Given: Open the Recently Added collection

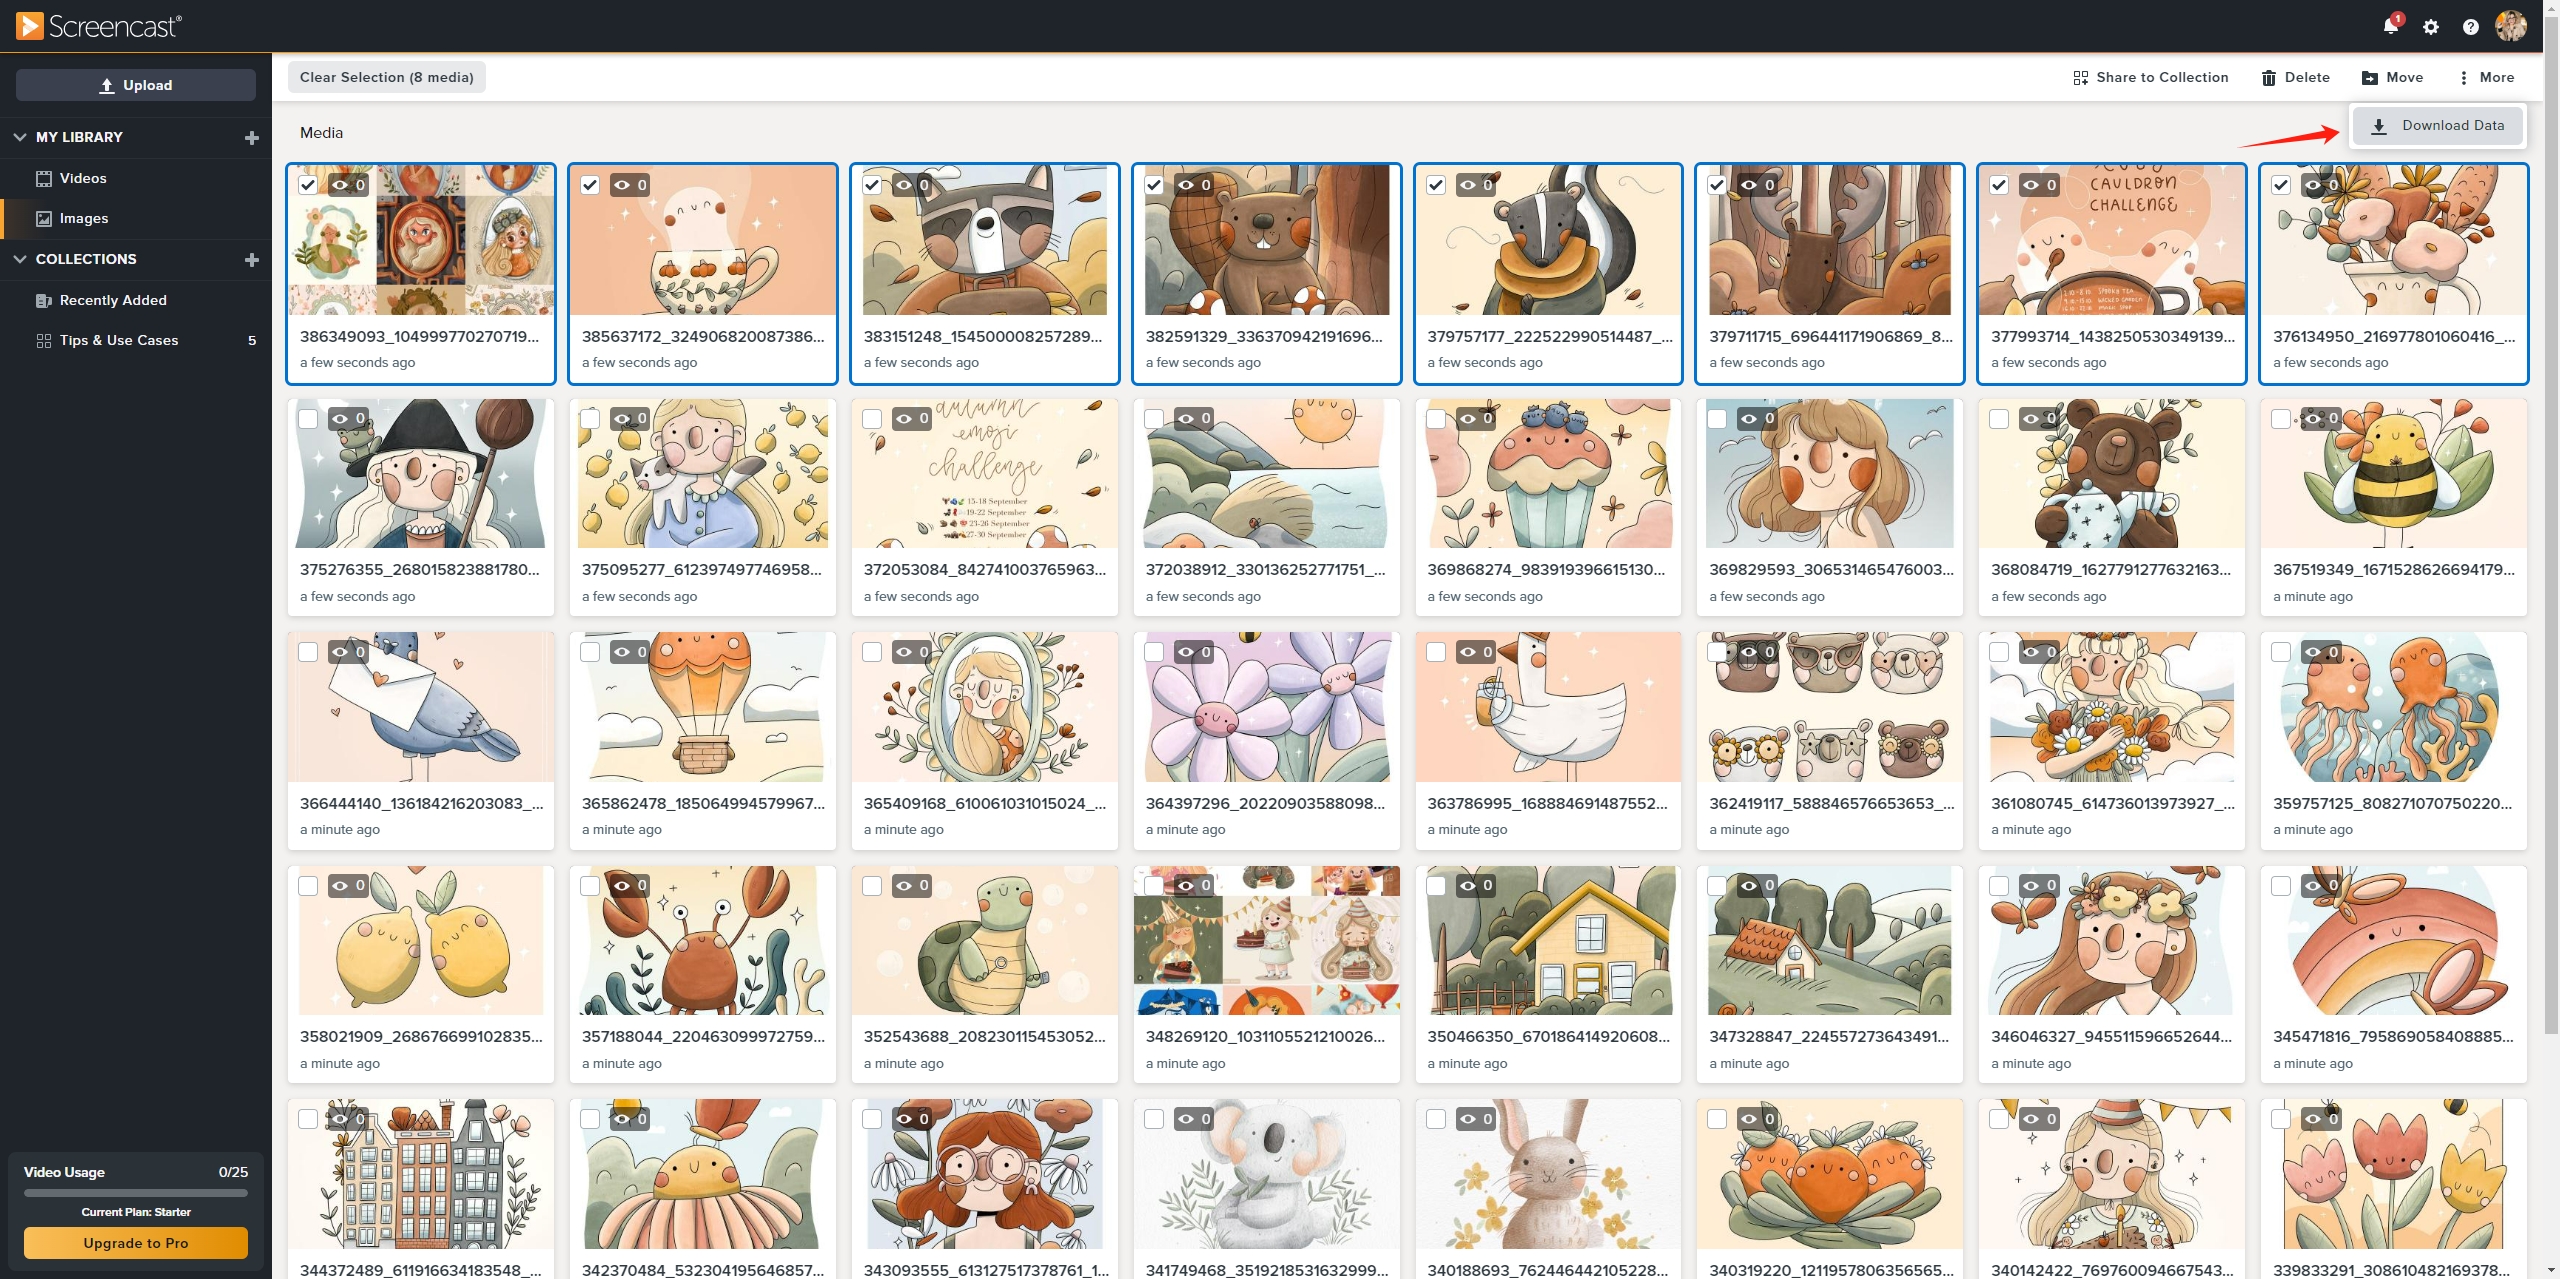Looking at the screenshot, I should coord(113,301).
